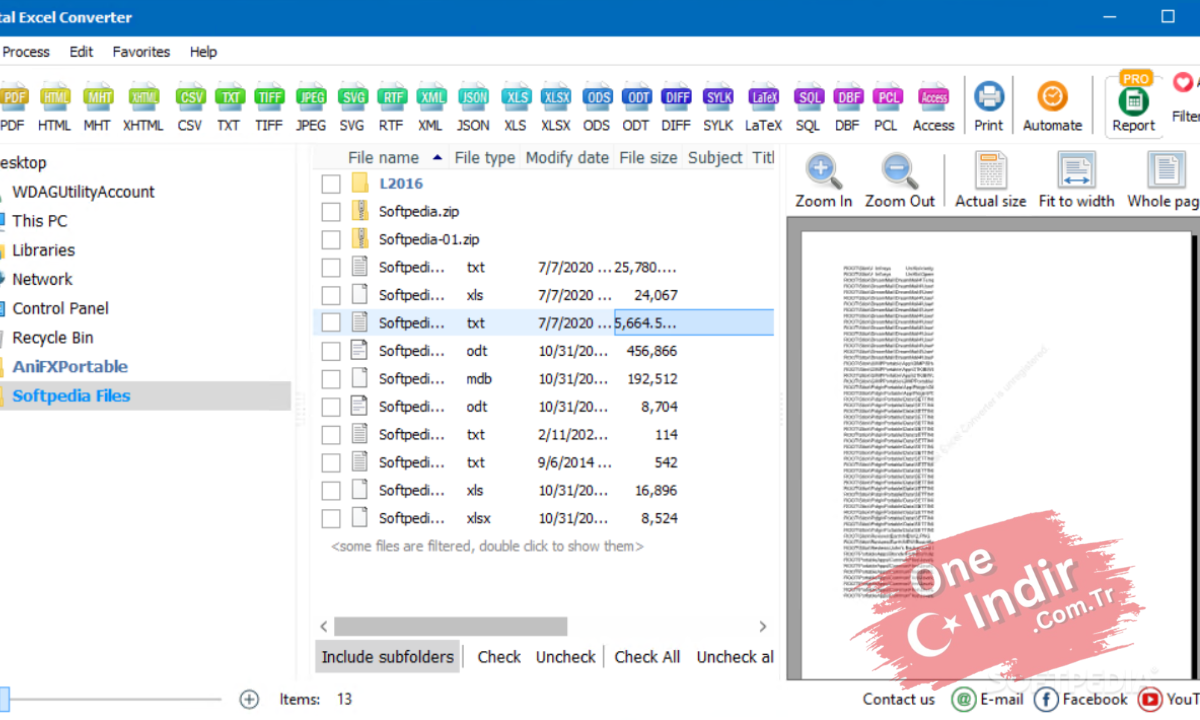Select Recycle Bin in folder tree

(52, 338)
